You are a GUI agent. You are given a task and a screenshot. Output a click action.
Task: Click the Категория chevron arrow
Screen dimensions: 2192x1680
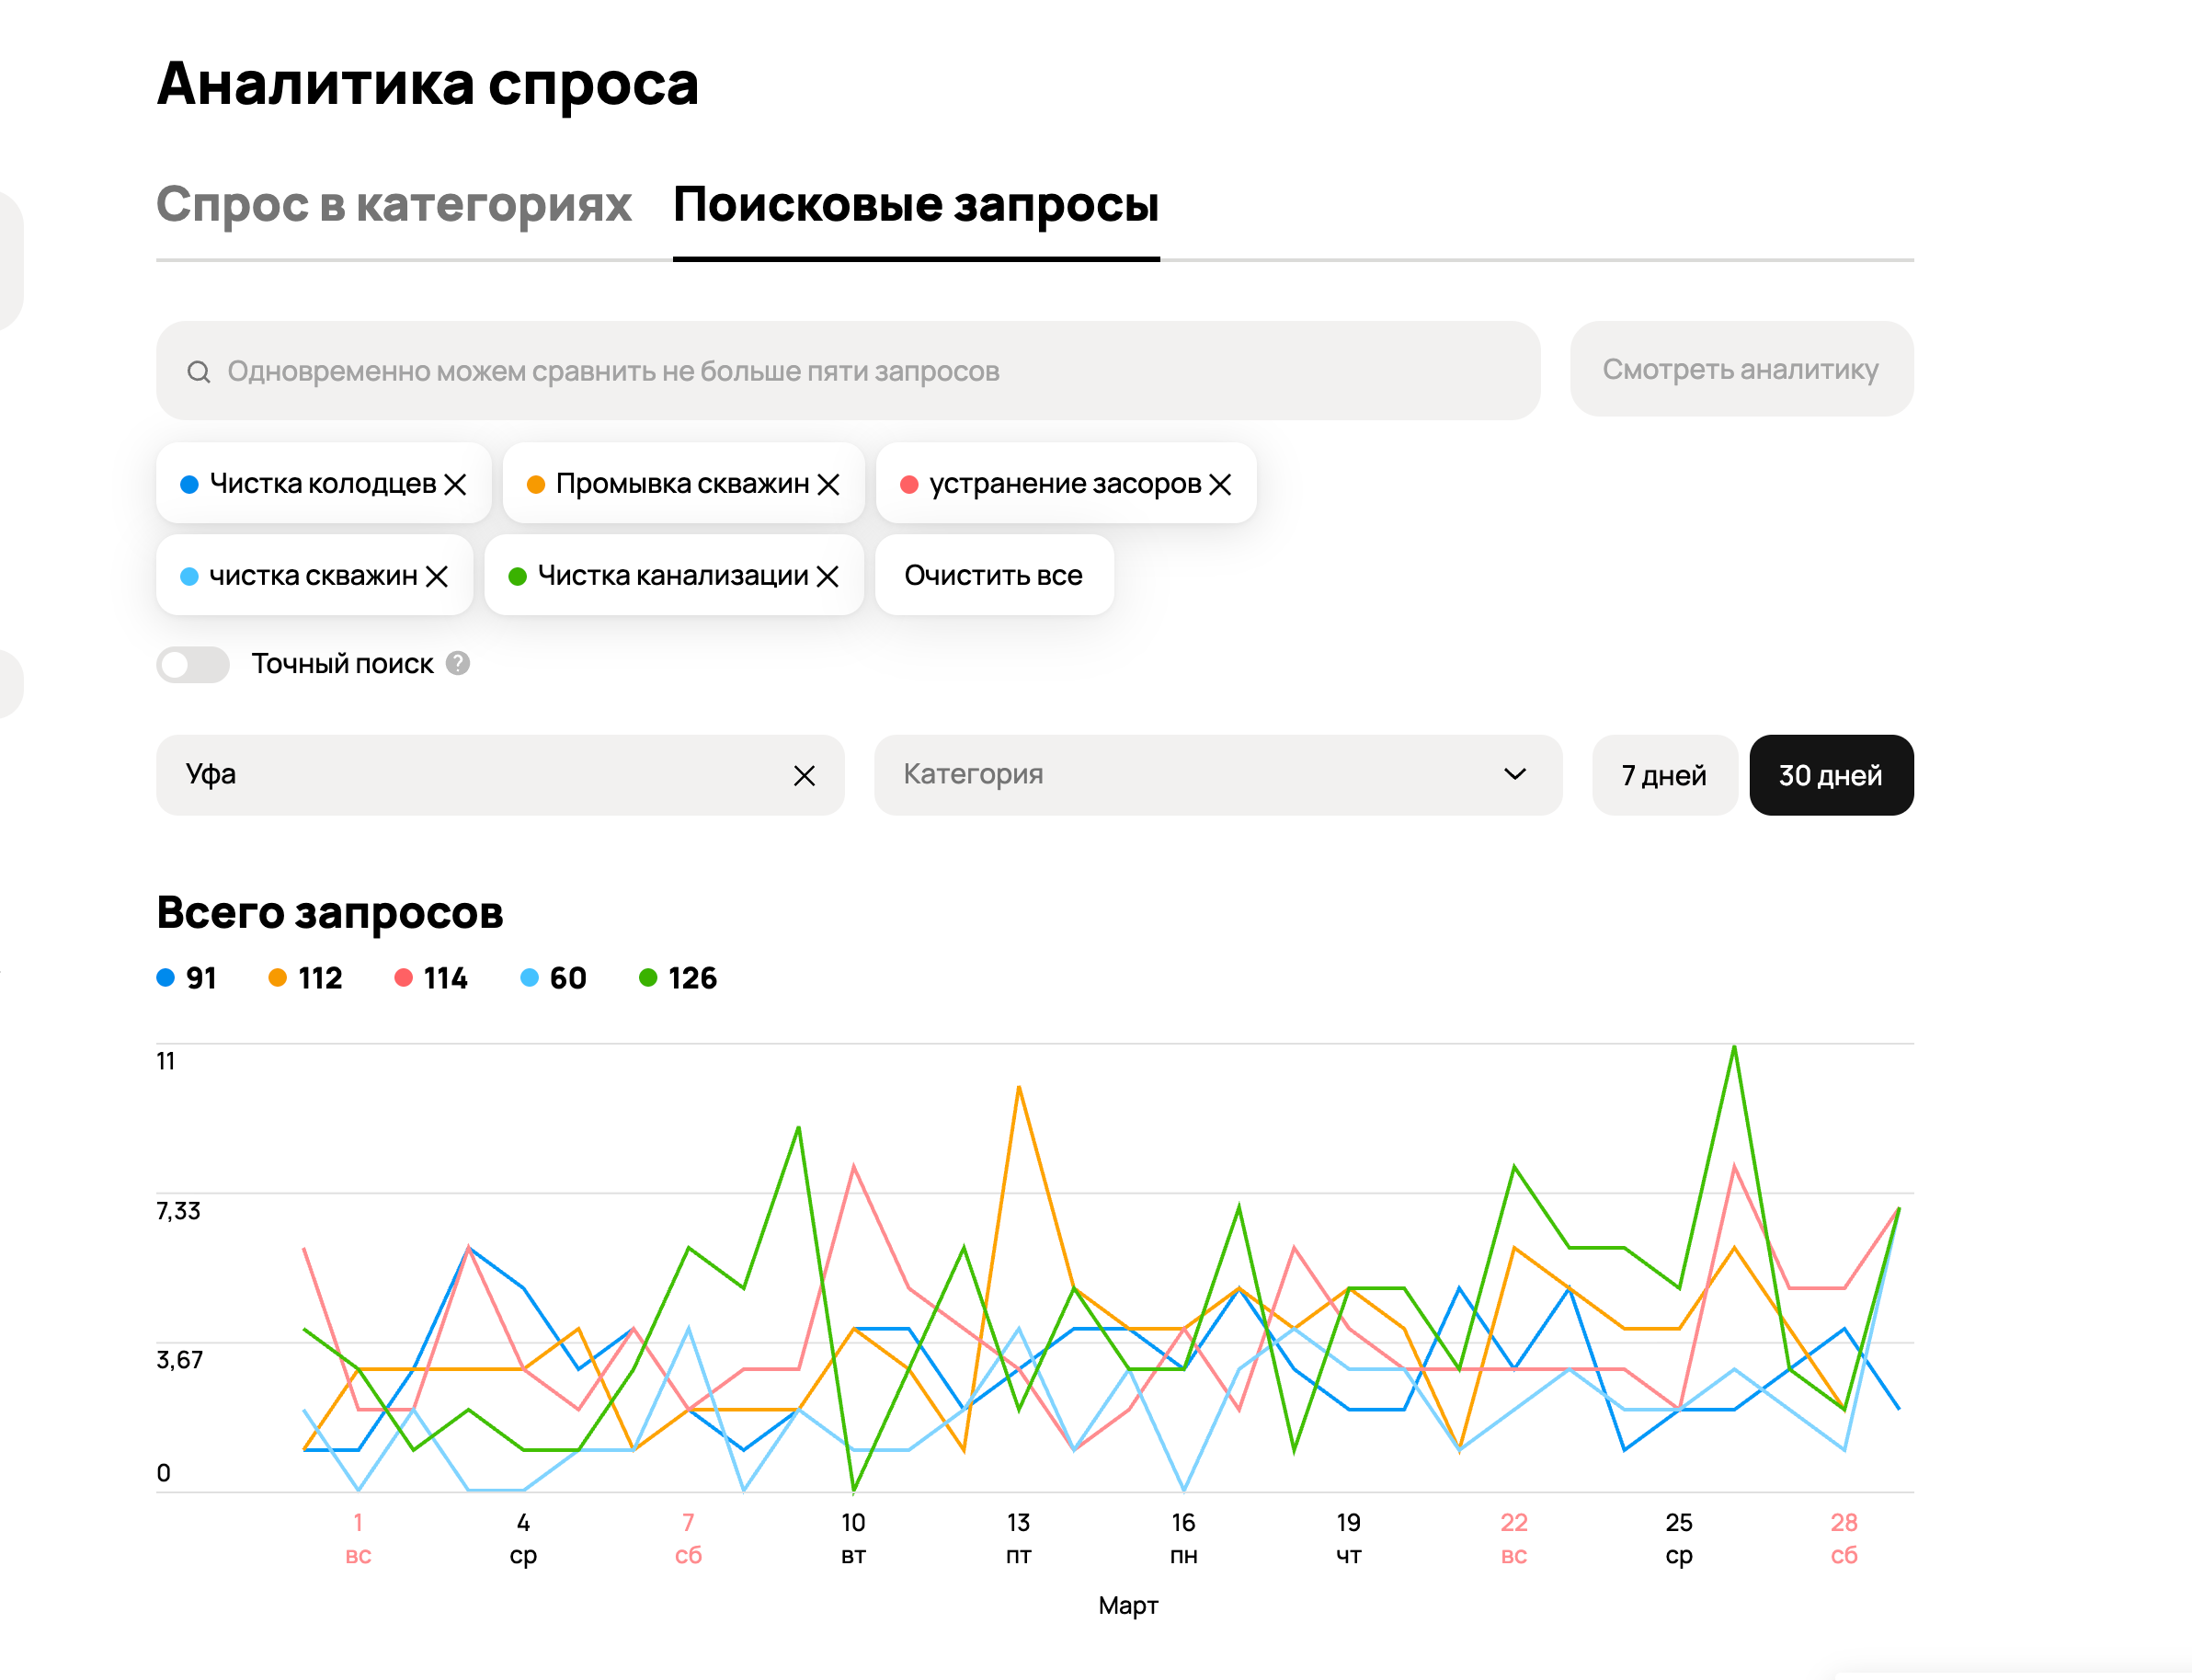(x=1515, y=775)
